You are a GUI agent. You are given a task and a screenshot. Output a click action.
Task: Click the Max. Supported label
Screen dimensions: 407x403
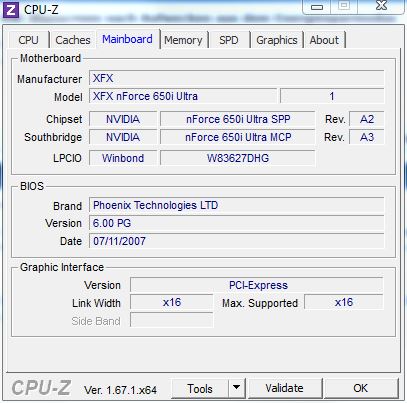[x=260, y=303]
